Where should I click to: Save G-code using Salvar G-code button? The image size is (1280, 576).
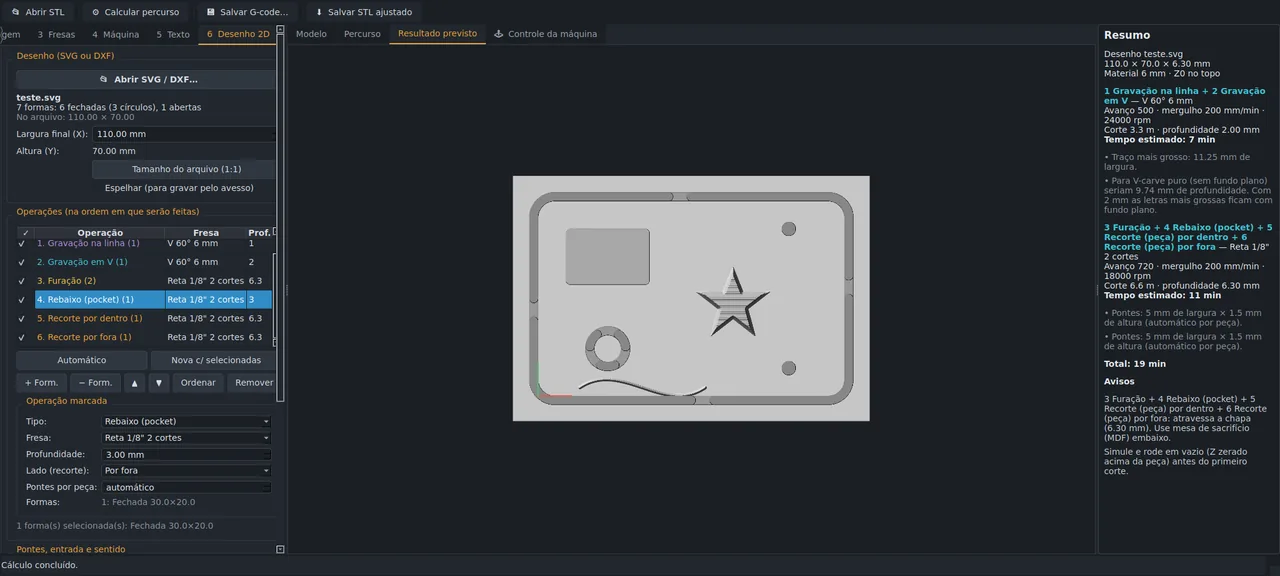coord(247,12)
